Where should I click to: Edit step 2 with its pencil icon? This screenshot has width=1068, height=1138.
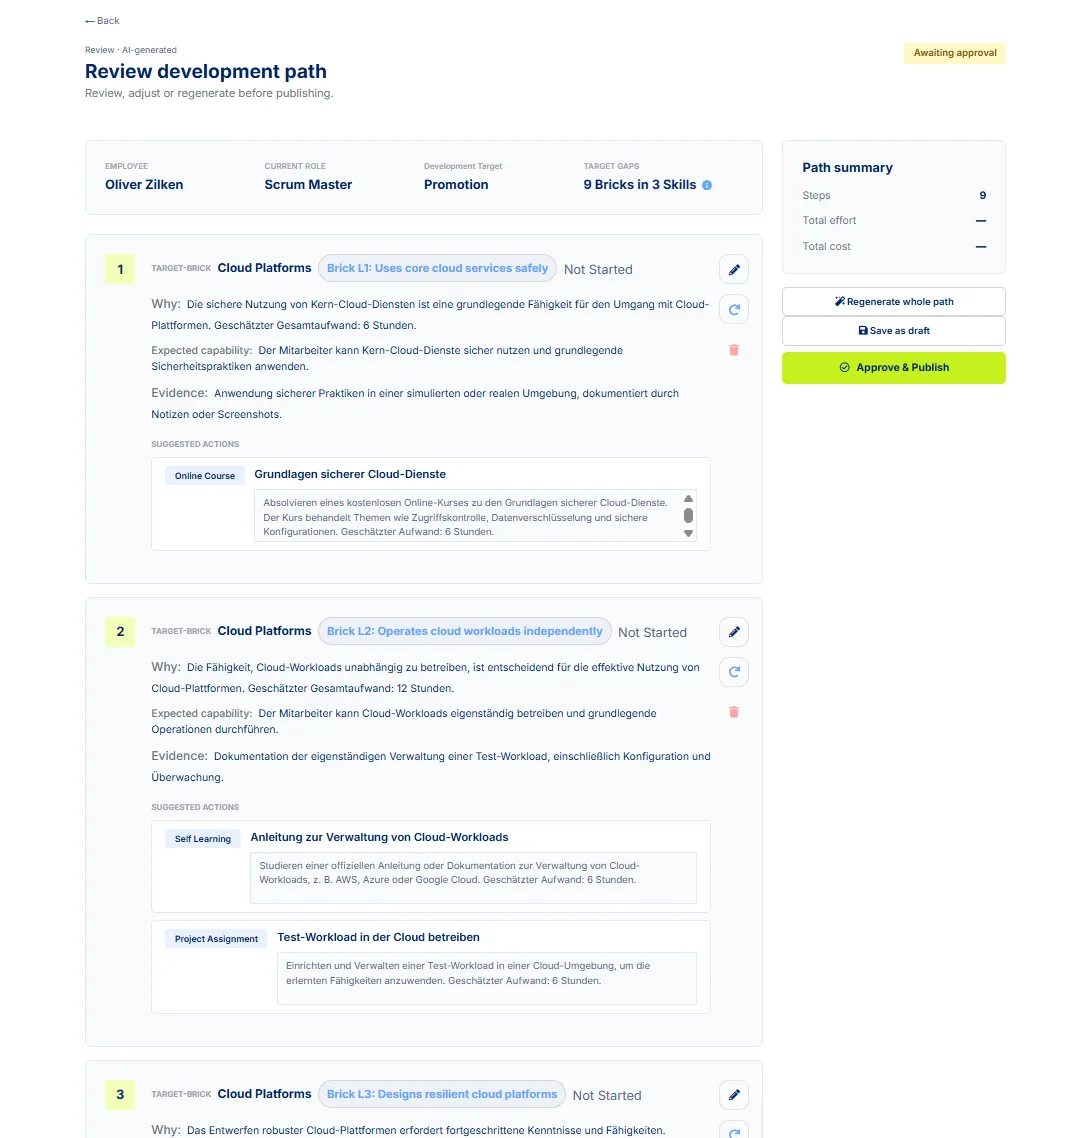click(x=734, y=632)
